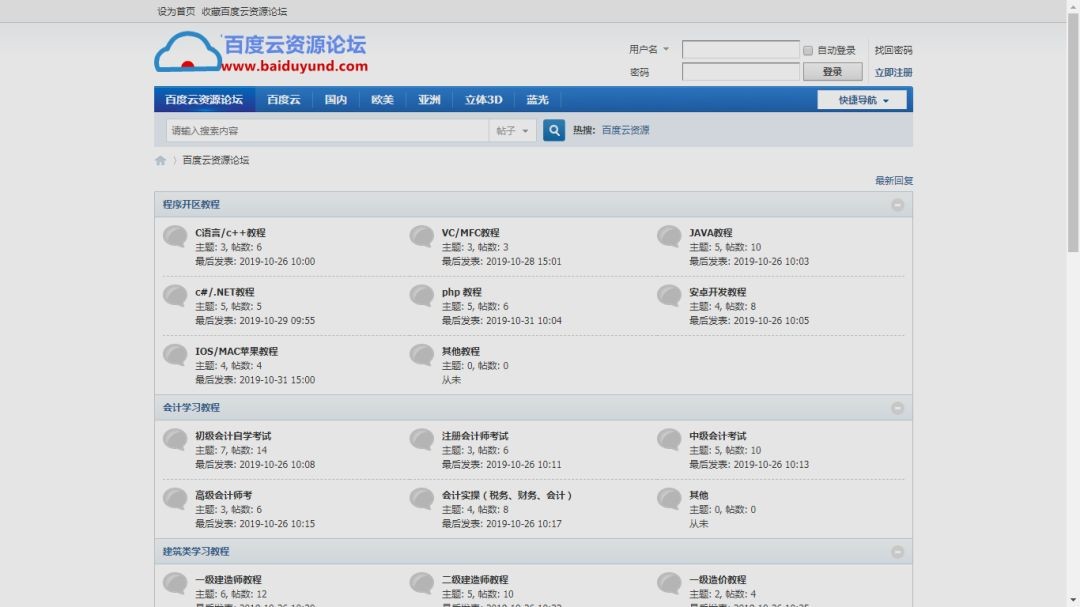Click chat bubble icon beside php 教程

(x=422, y=296)
